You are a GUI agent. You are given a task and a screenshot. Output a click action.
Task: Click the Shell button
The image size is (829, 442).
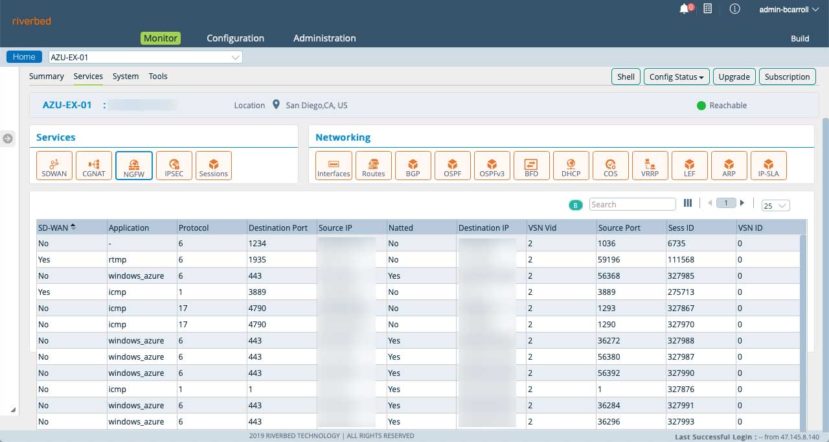pos(626,77)
